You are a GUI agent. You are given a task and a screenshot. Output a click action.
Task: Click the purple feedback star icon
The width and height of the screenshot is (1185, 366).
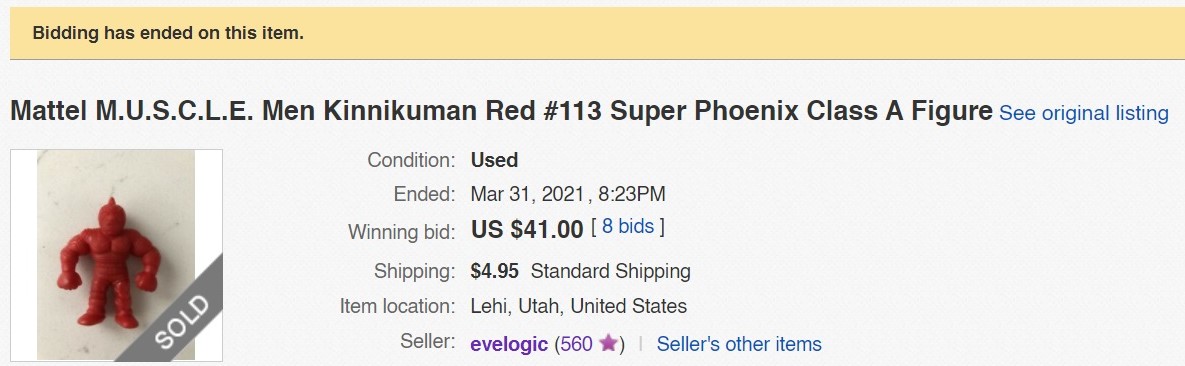click(x=608, y=343)
